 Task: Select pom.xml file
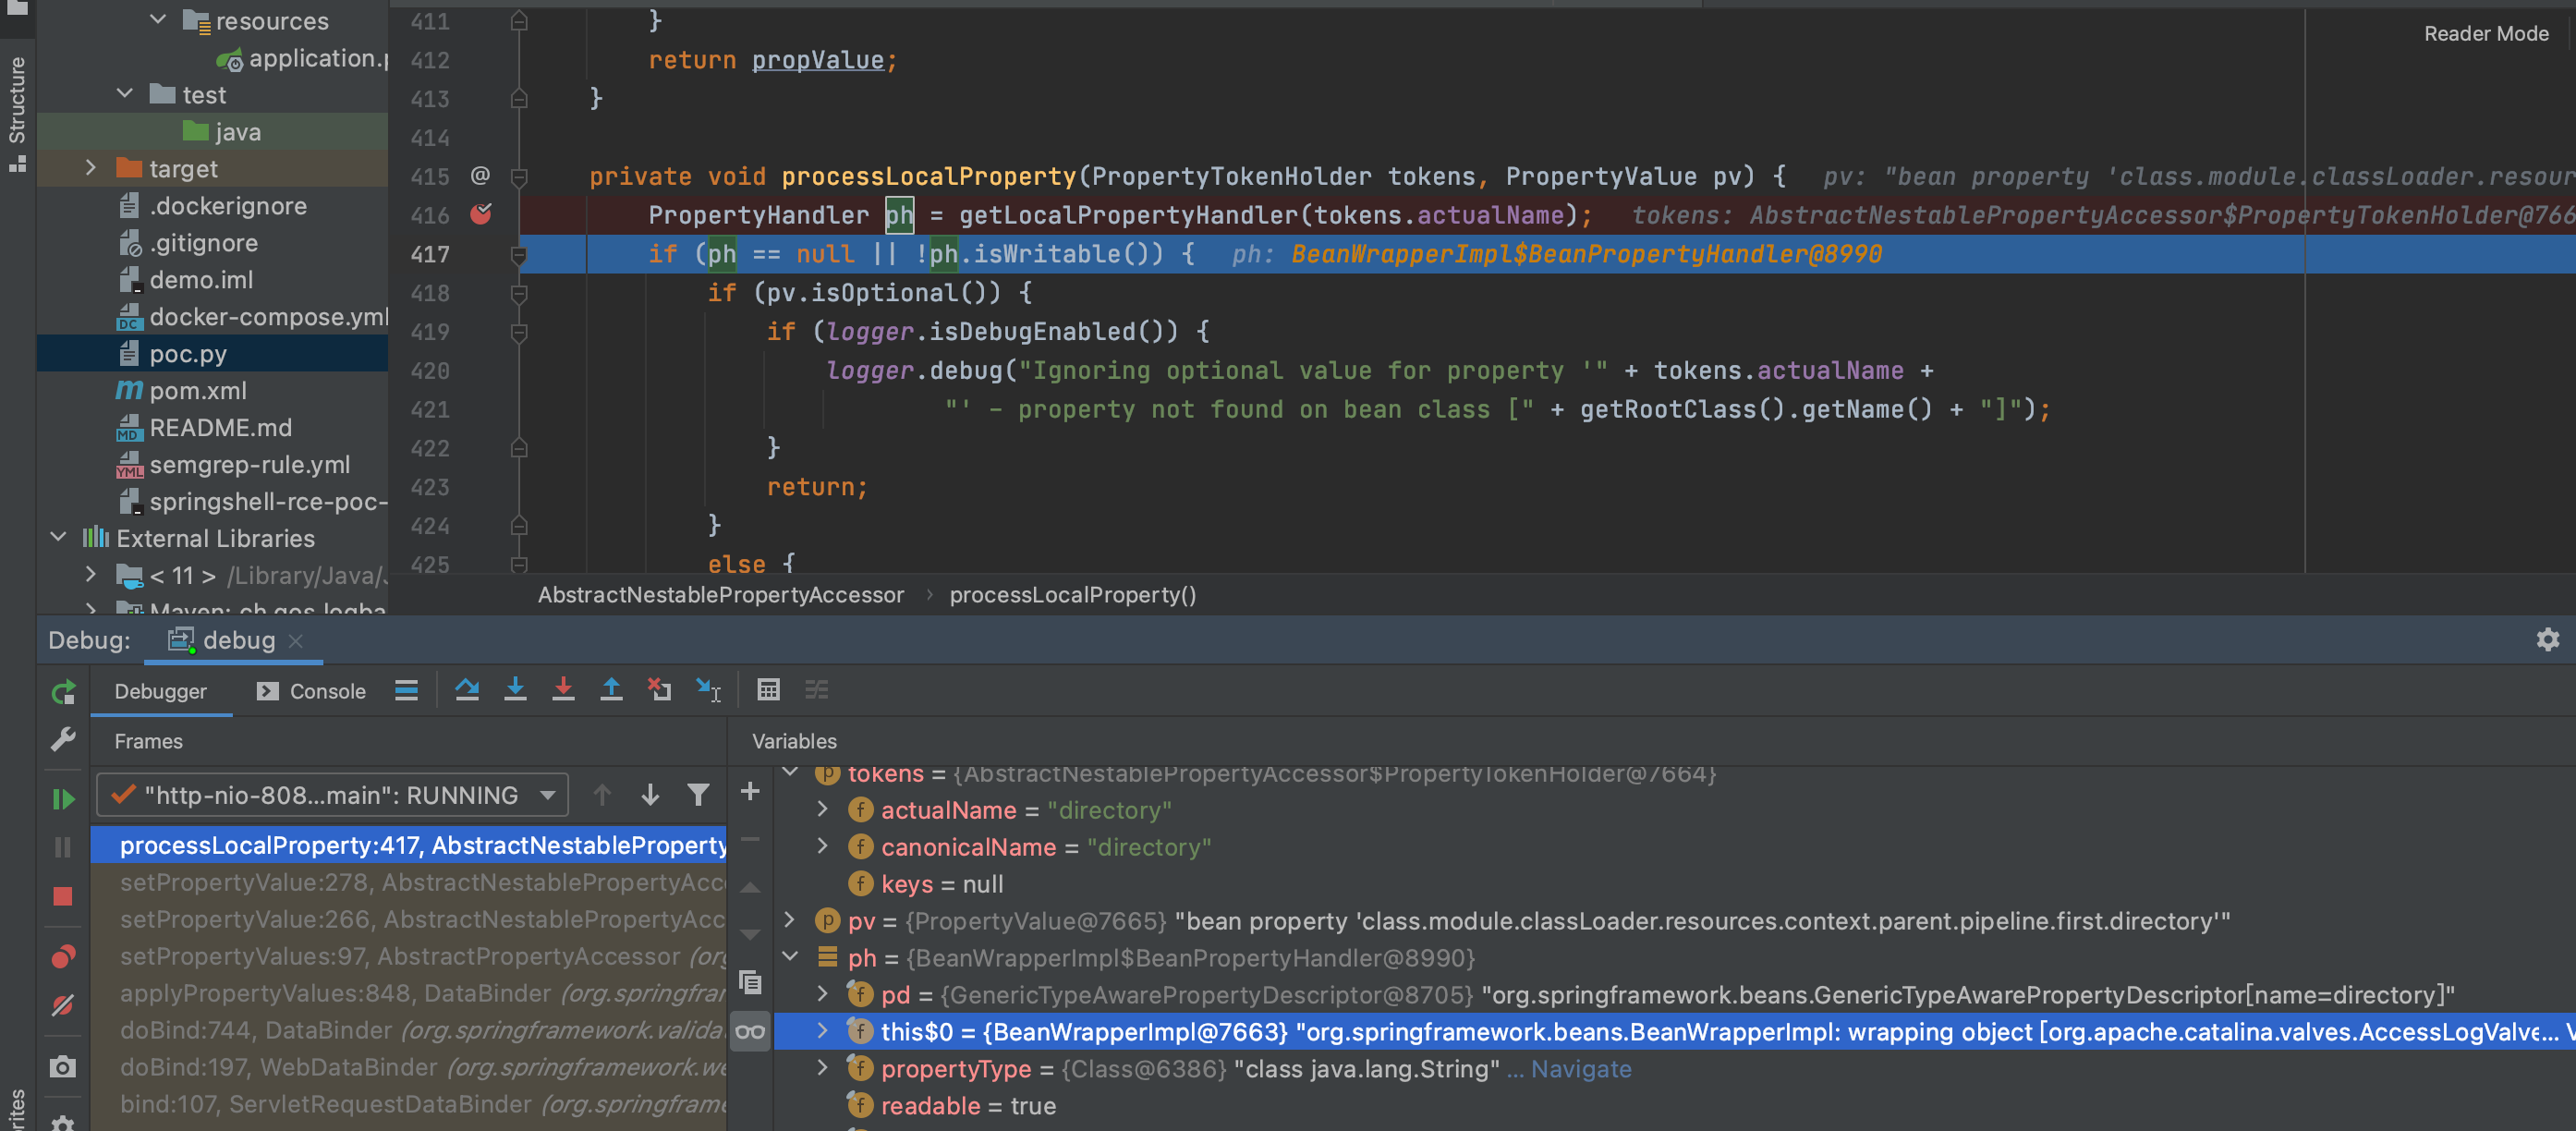[x=198, y=391]
